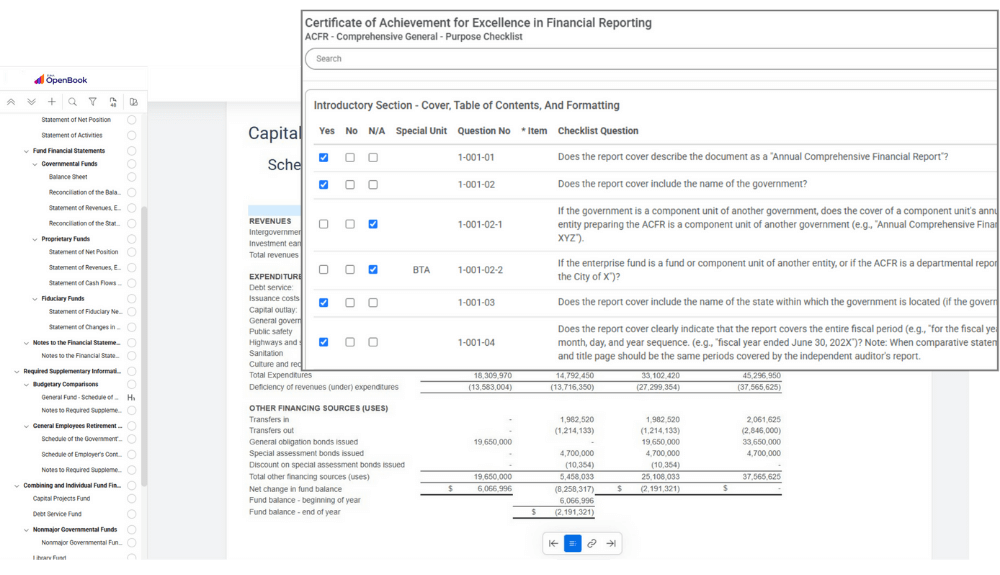Click the sidebar vertical scrollbar thumb
This screenshot has width=1000, height=575.
click(144, 347)
